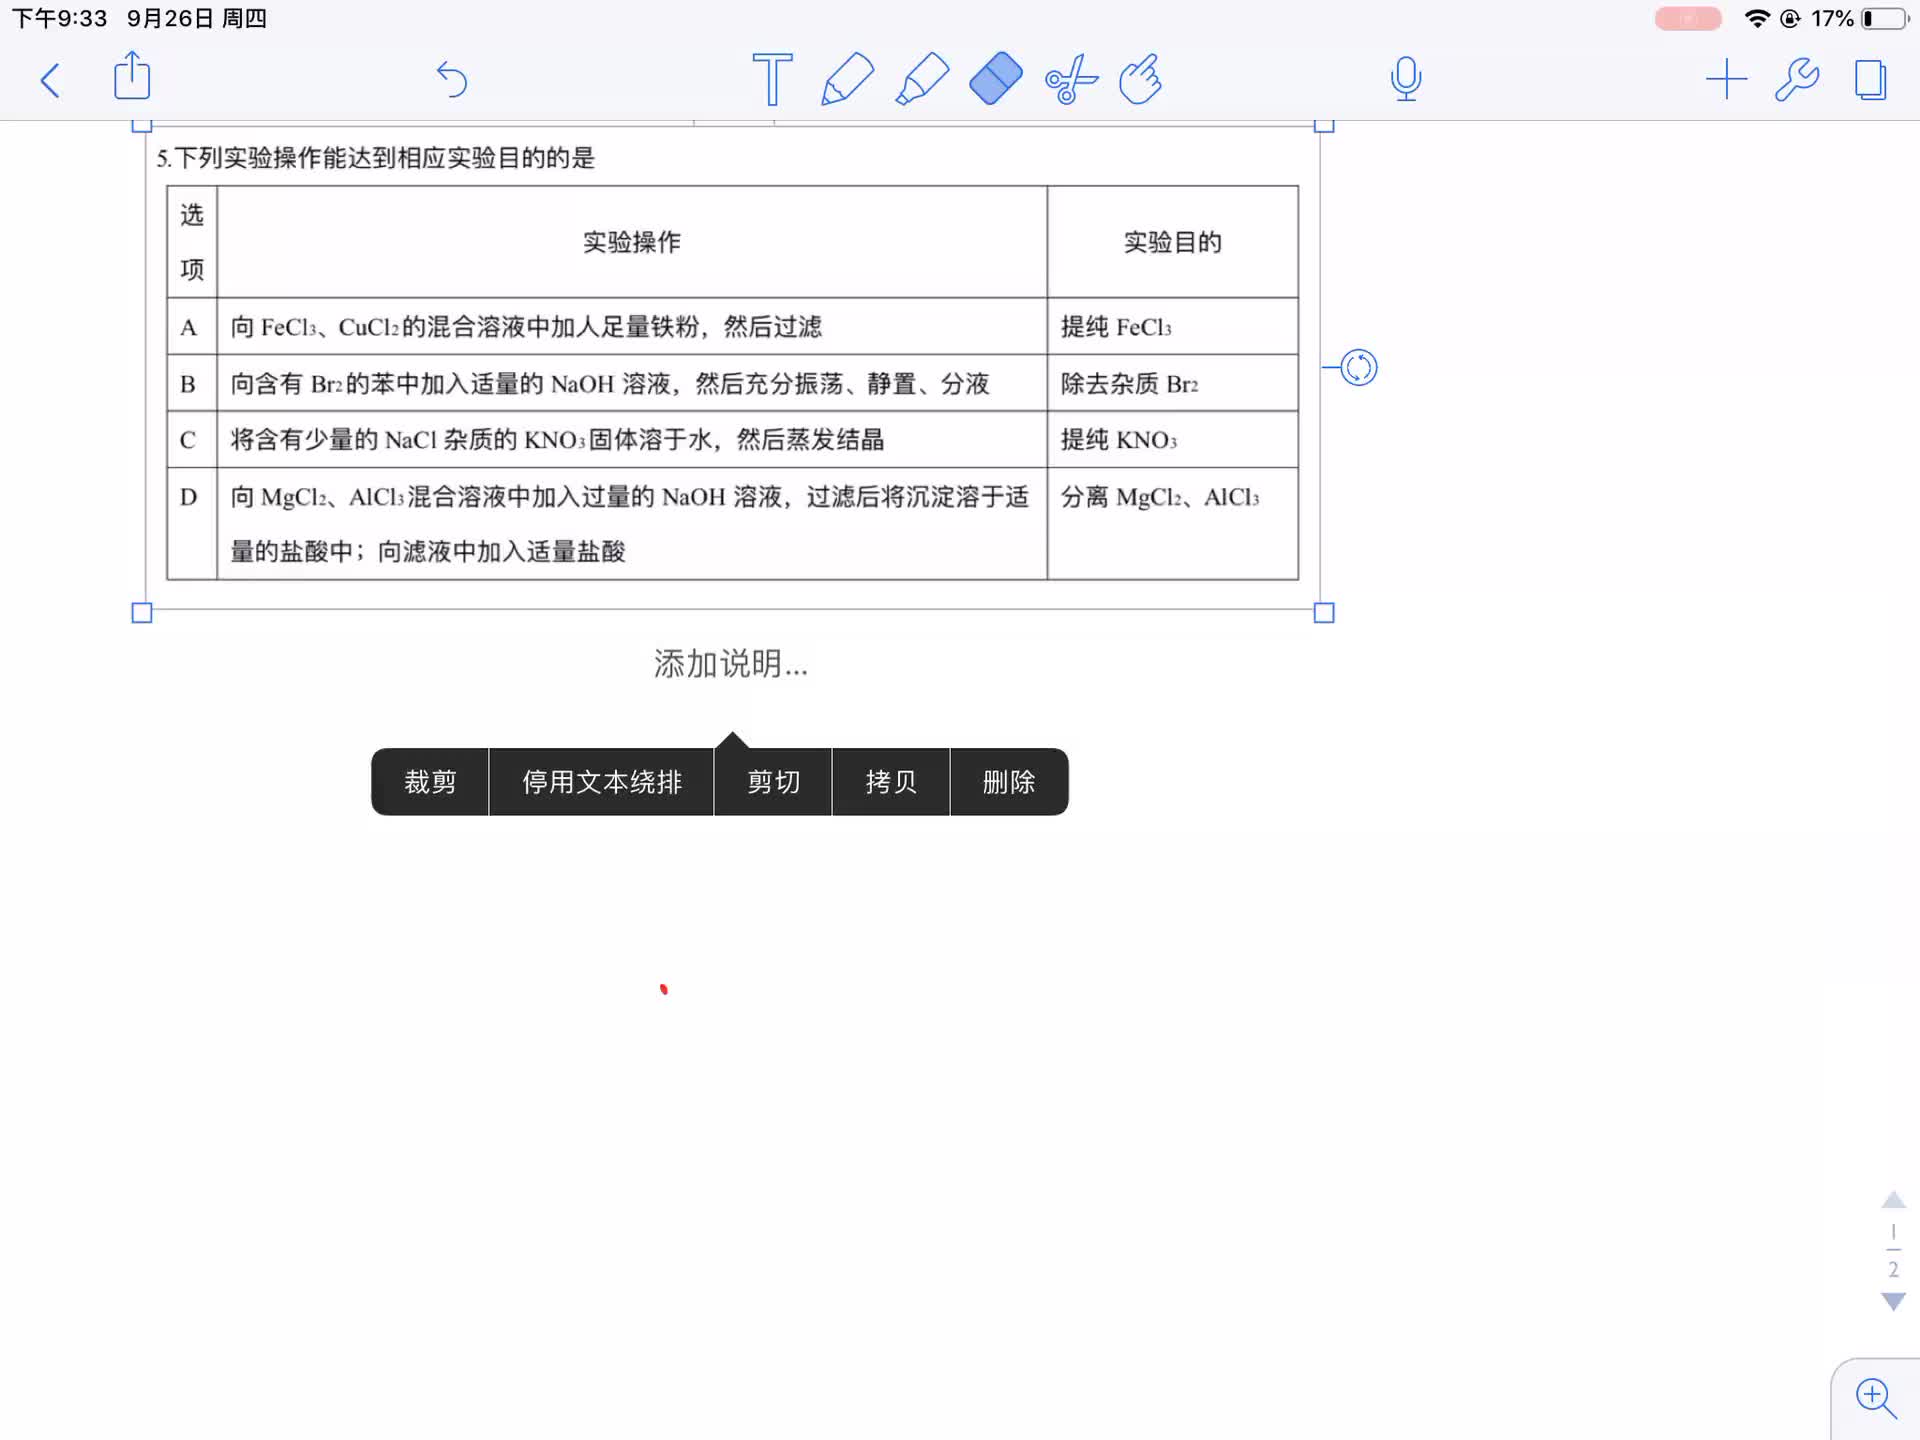
Task: Go to next page with down arrow
Action: (1893, 1302)
